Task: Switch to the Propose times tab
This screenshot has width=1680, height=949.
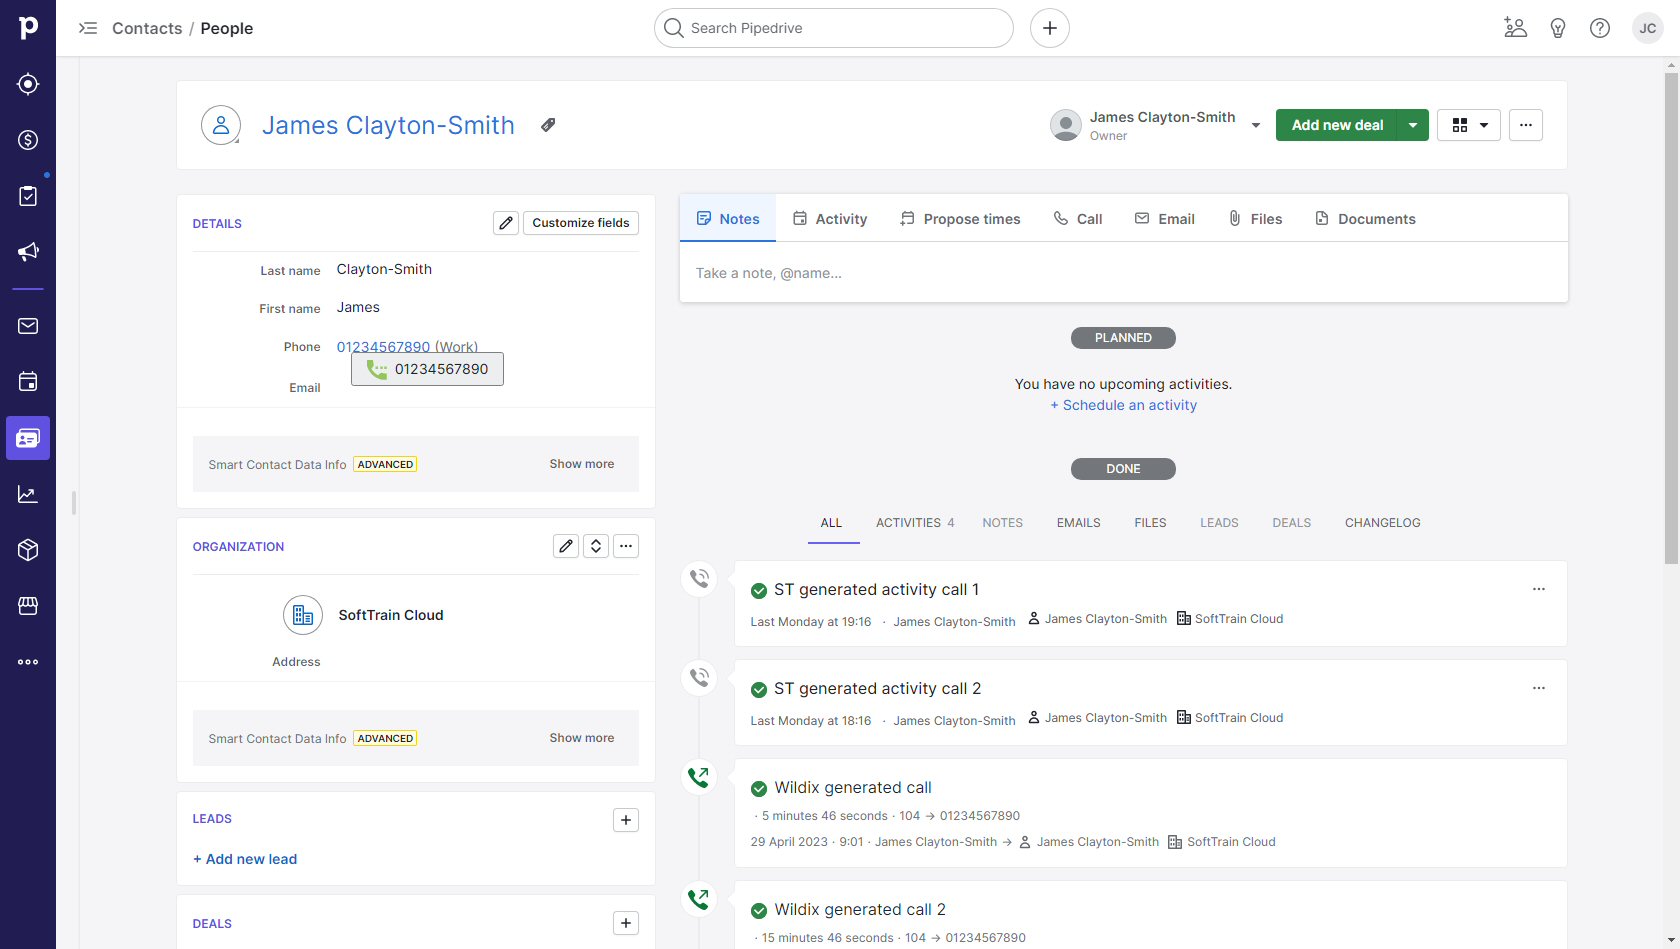Action: (x=960, y=219)
